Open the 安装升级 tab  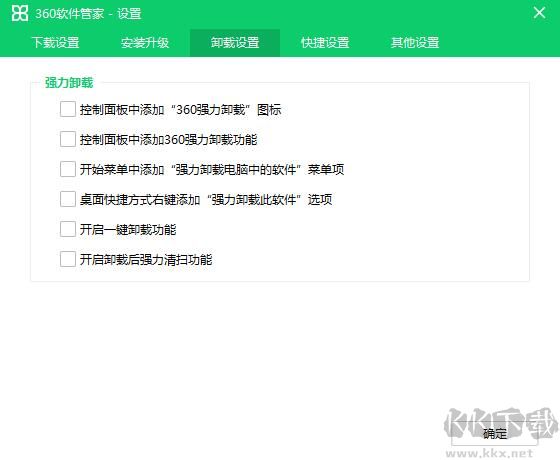(x=145, y=43)
